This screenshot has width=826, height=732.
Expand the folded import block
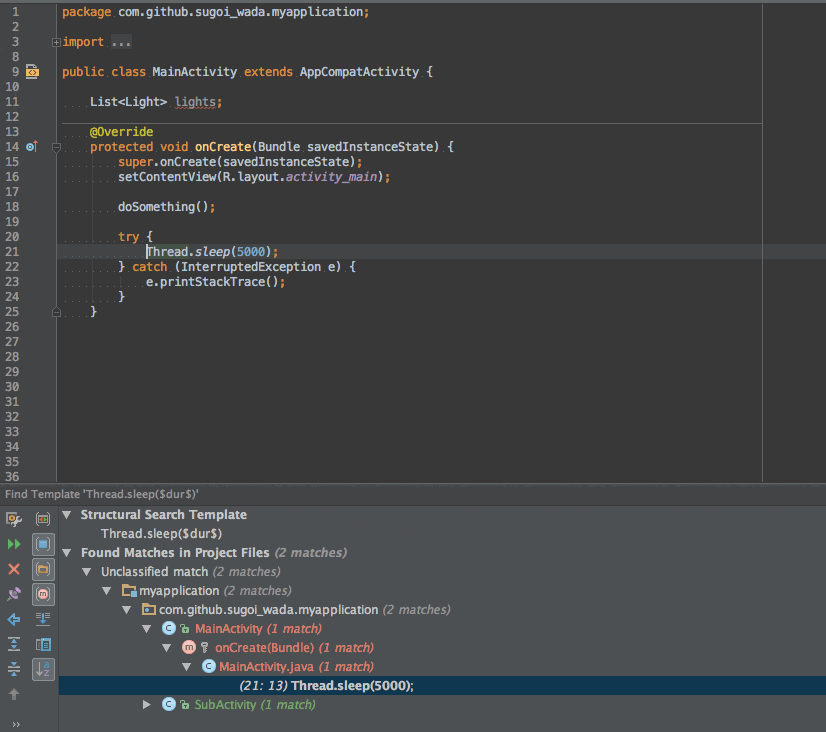(x=56, y=42)
